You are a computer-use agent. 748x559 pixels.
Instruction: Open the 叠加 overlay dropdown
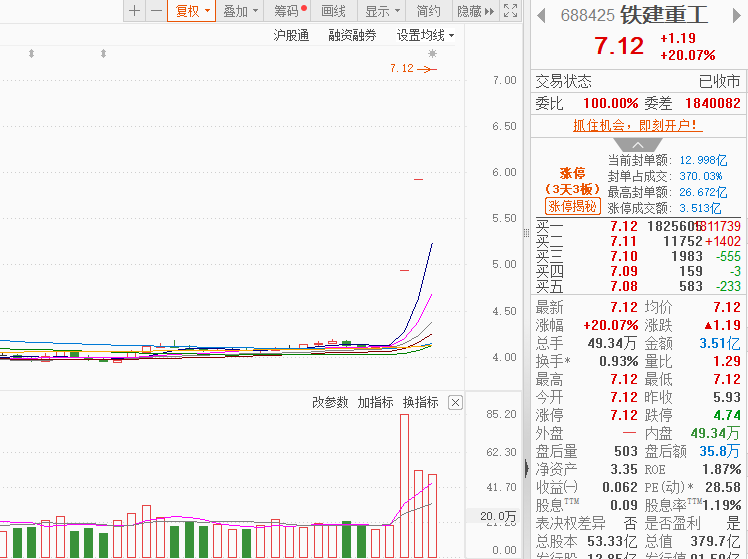coord(240,11)
